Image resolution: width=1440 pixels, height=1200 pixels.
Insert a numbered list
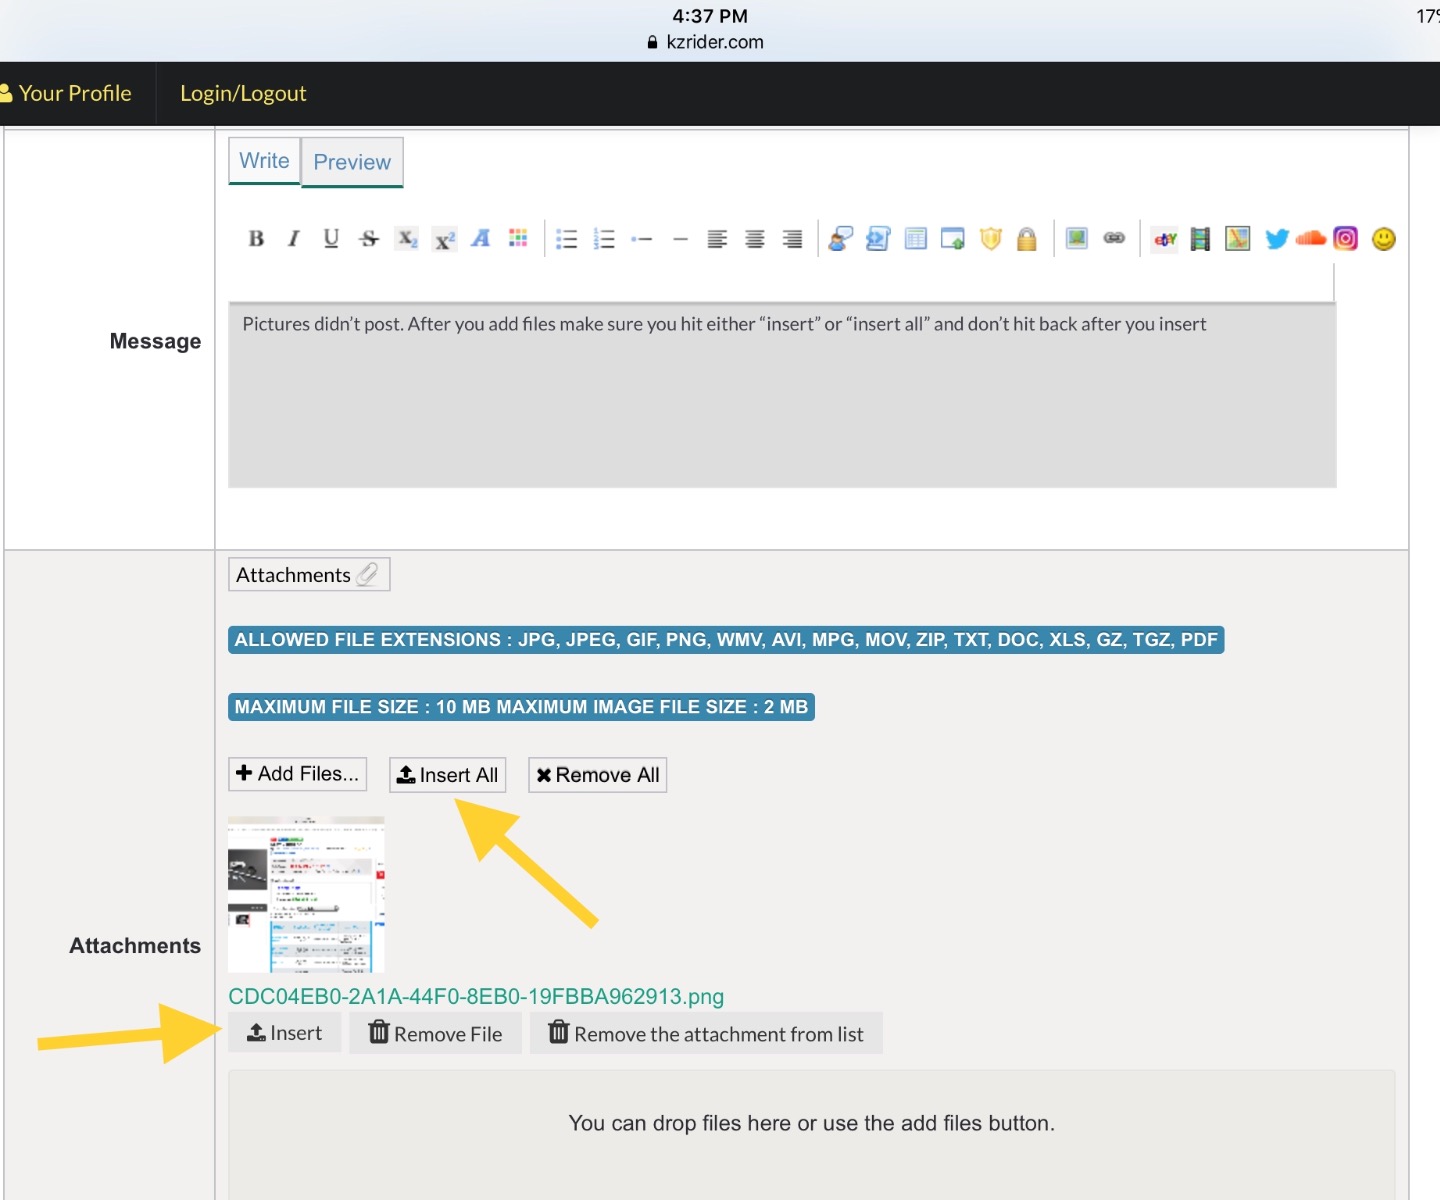(604, 239)
